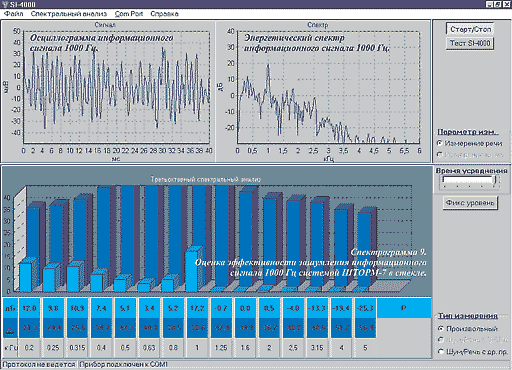Select the дБ row header cell
Viewport: 512px width, 370px height.
(x=10, y=308)
